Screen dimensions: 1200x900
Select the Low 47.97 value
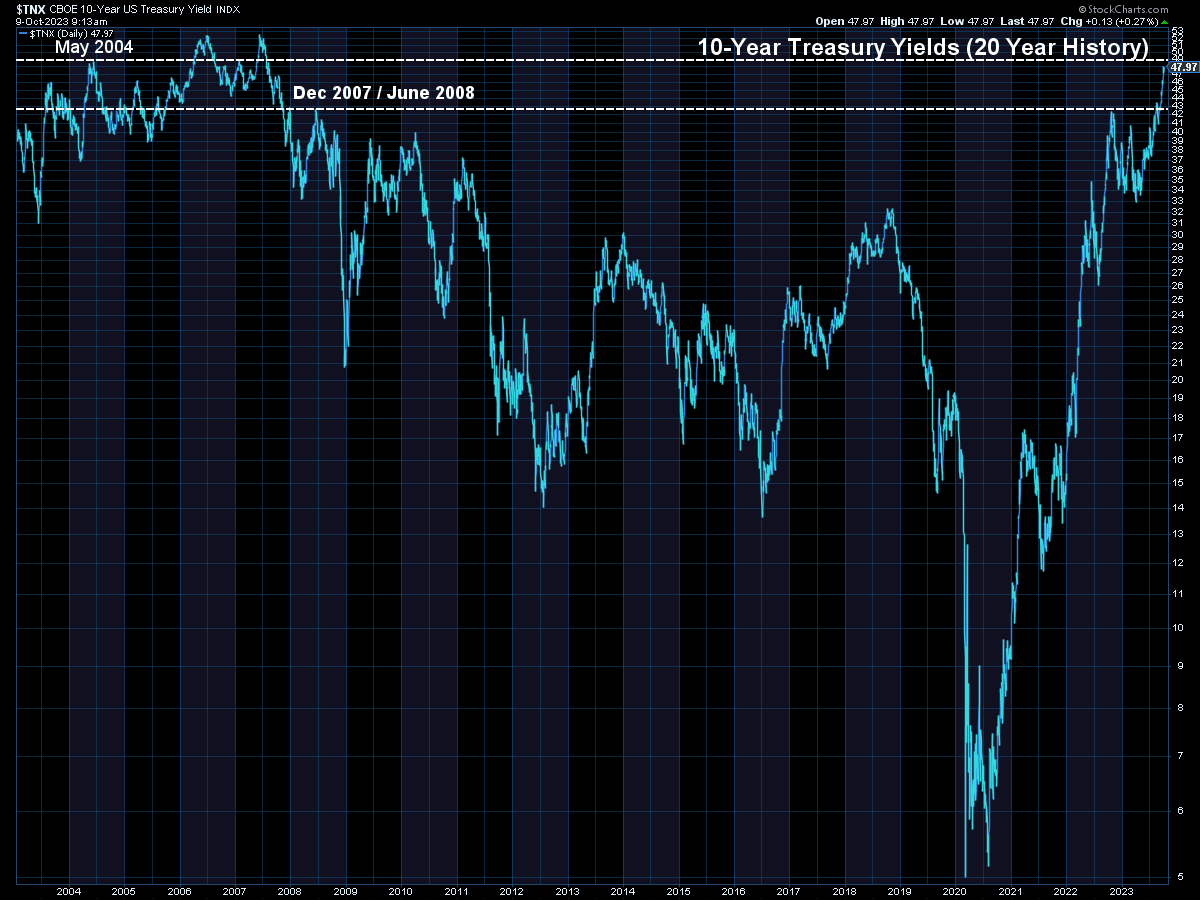[968, 20]
